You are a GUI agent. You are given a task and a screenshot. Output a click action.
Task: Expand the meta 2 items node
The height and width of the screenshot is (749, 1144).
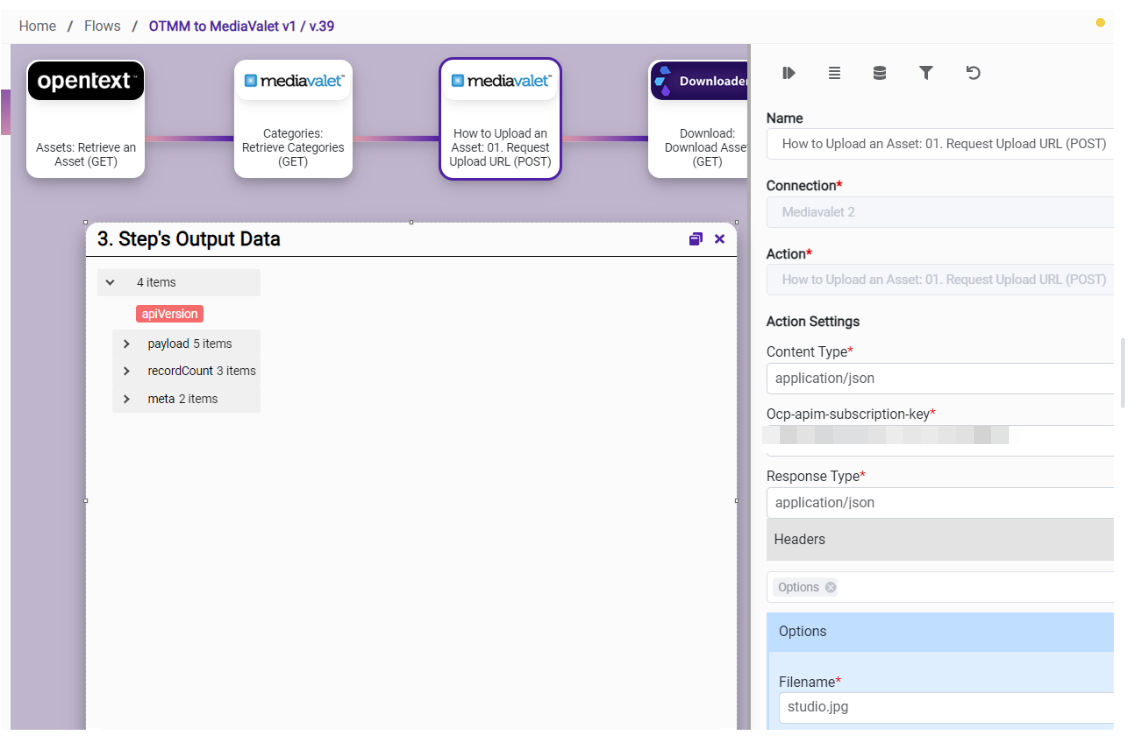(x=127, y=399)
